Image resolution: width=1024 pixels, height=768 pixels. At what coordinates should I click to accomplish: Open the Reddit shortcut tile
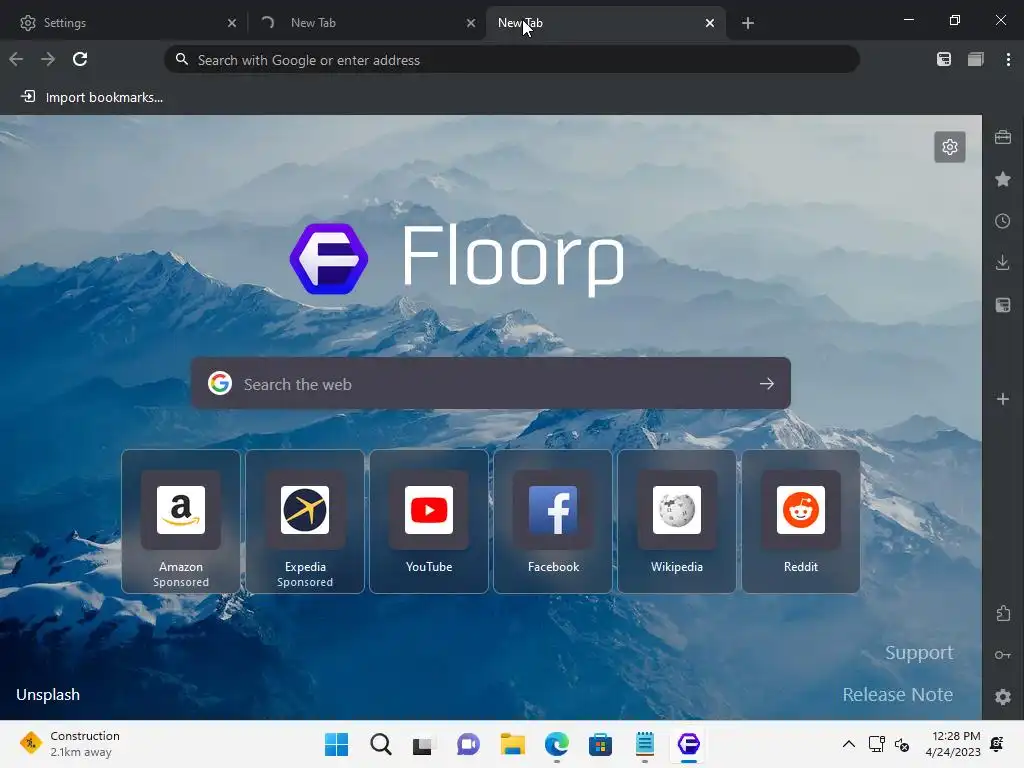[x=801, y=521]
